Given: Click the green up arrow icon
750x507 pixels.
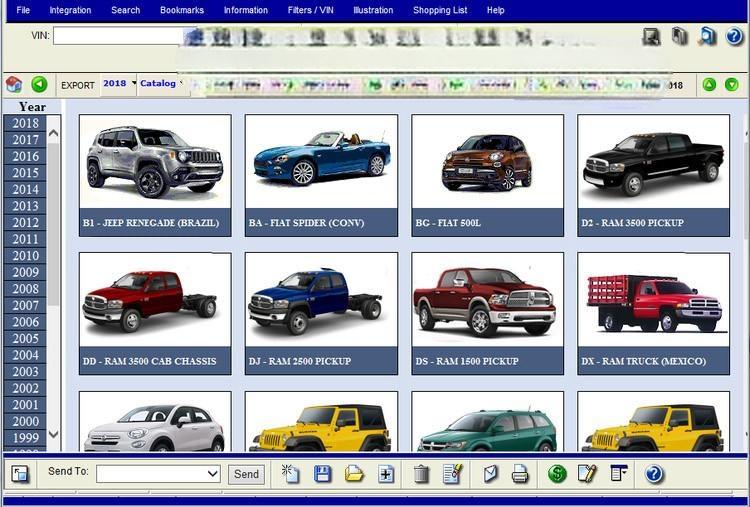Looking at the screenshot, I should [709, 85].
